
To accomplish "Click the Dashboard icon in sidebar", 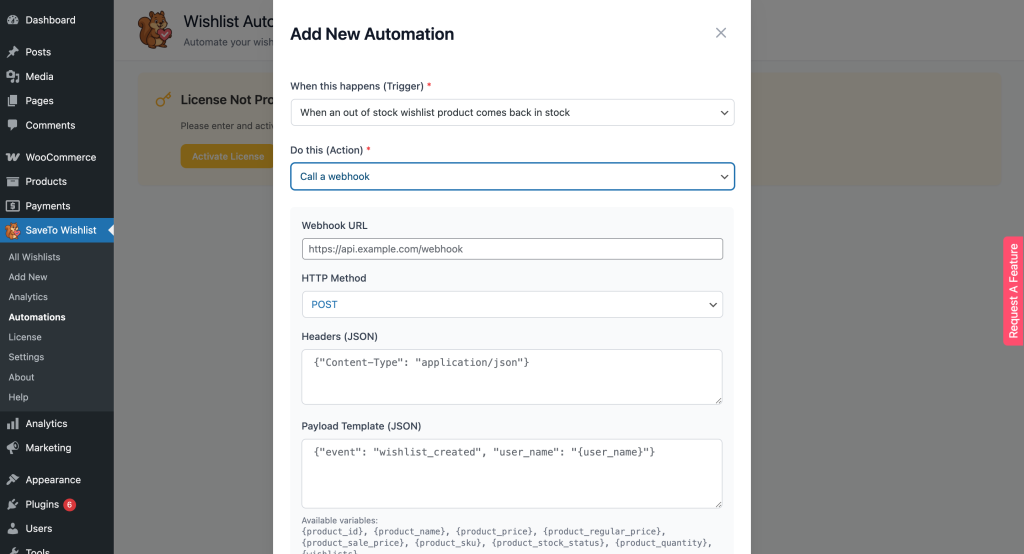I will (13, 20).
